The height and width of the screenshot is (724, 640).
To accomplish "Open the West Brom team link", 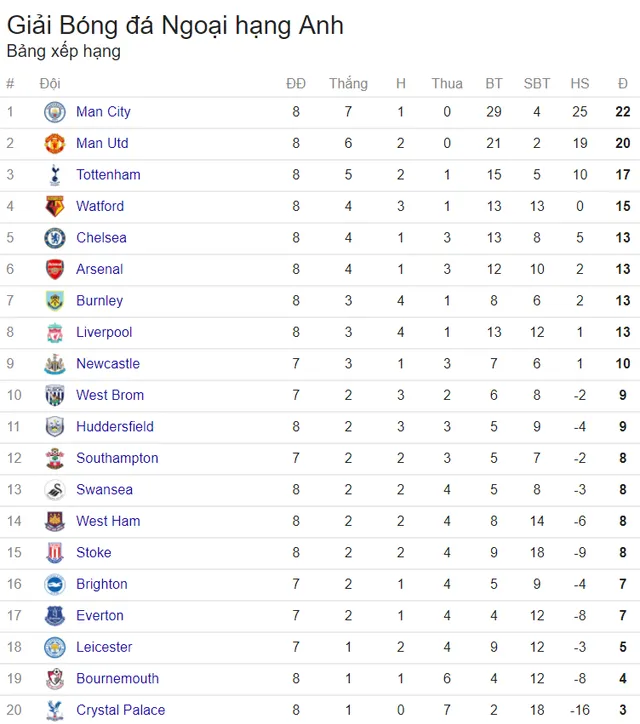I will [x=110, y=395].
